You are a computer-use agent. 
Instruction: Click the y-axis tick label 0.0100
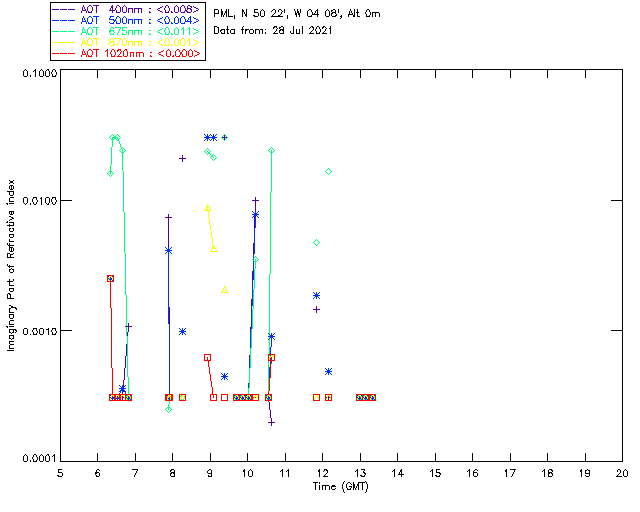40,201
